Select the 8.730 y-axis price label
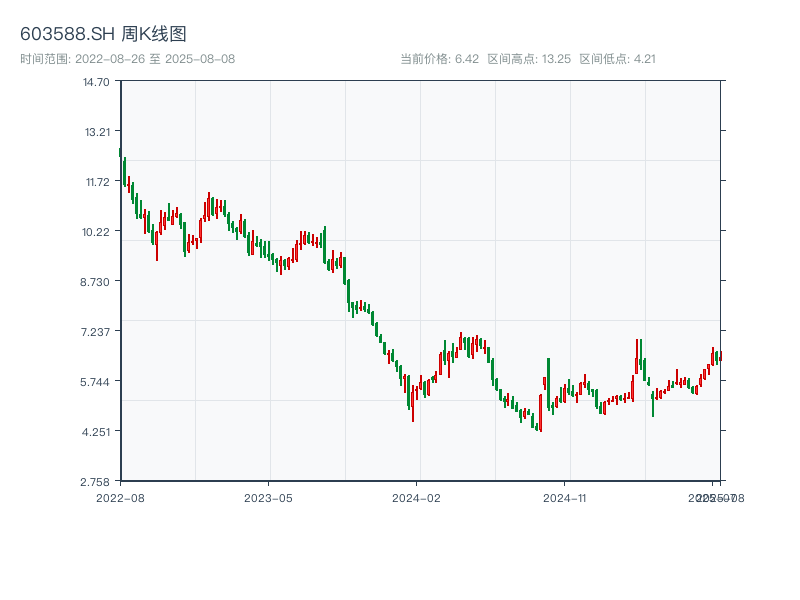This screenshot has height=600, width=800. (96, 282)
